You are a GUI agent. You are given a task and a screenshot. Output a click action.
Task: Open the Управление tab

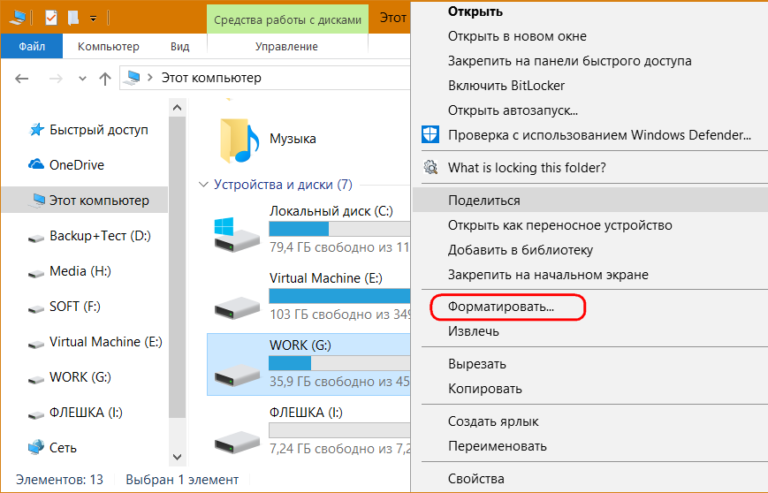pyautogui.click(x=287, y=47)
